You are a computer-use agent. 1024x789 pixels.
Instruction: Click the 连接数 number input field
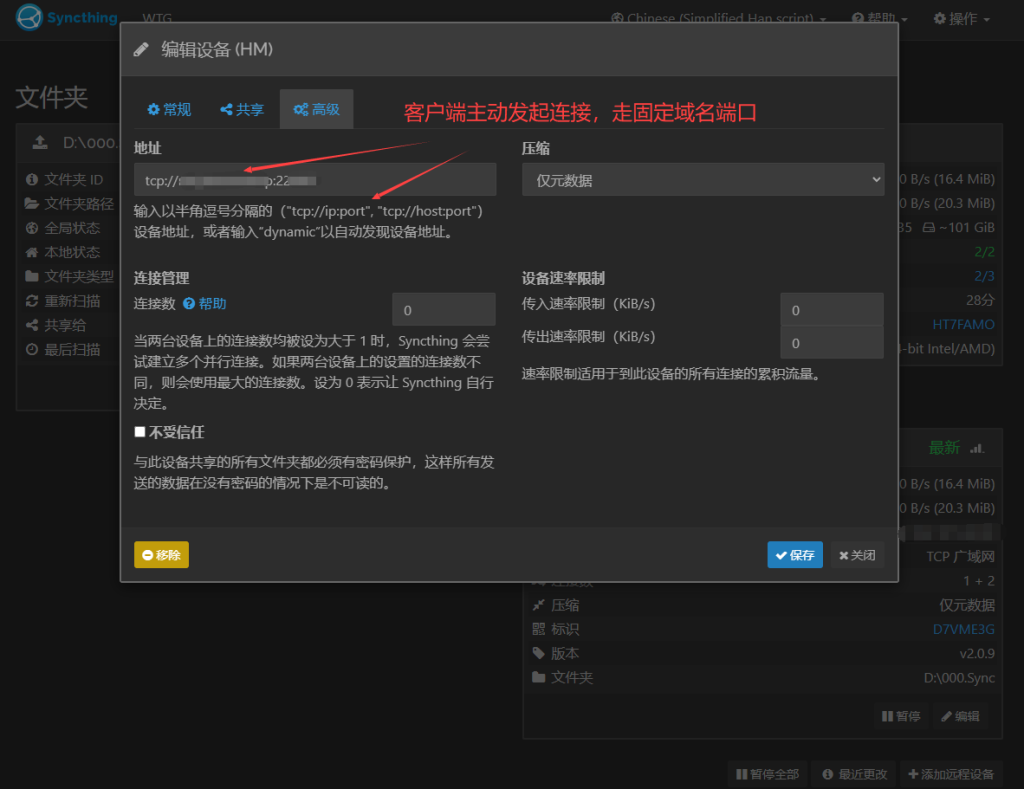coord(443,310)
